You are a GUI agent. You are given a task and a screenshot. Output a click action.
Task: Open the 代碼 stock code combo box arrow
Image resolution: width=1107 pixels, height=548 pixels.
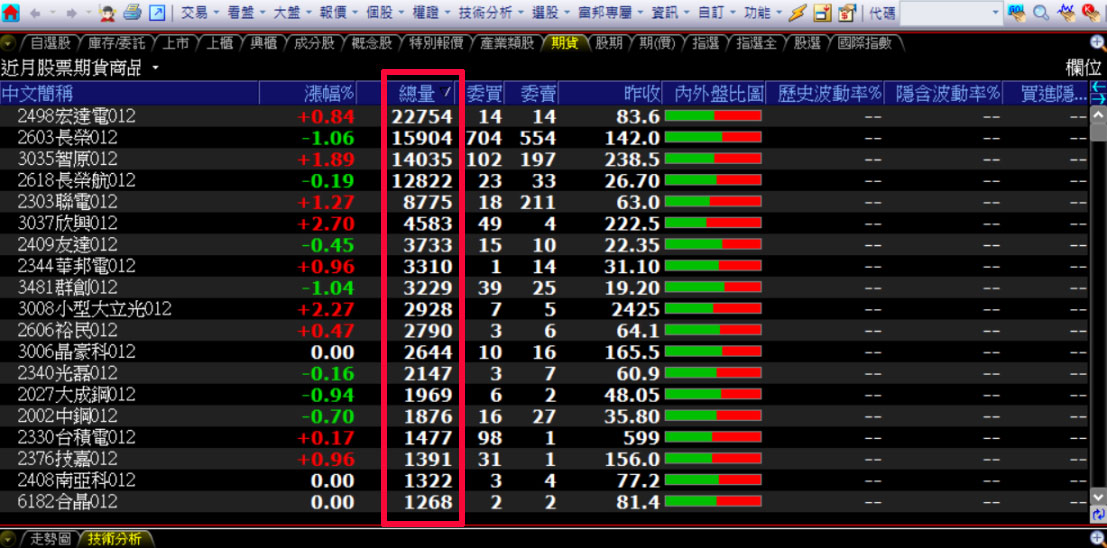click(x=995, y=13)
